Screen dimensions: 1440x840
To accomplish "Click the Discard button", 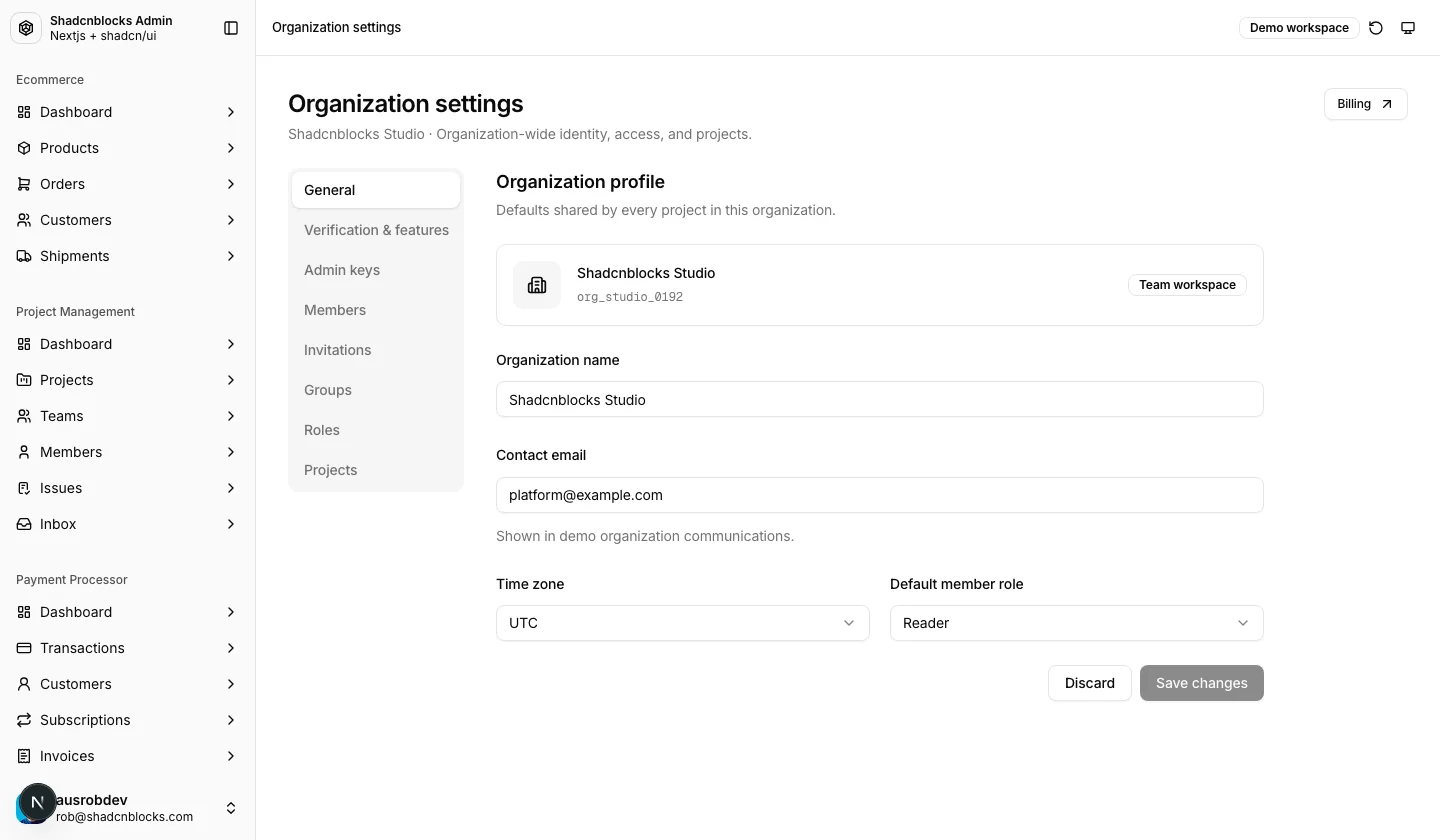I will [x=1089, y=683].
